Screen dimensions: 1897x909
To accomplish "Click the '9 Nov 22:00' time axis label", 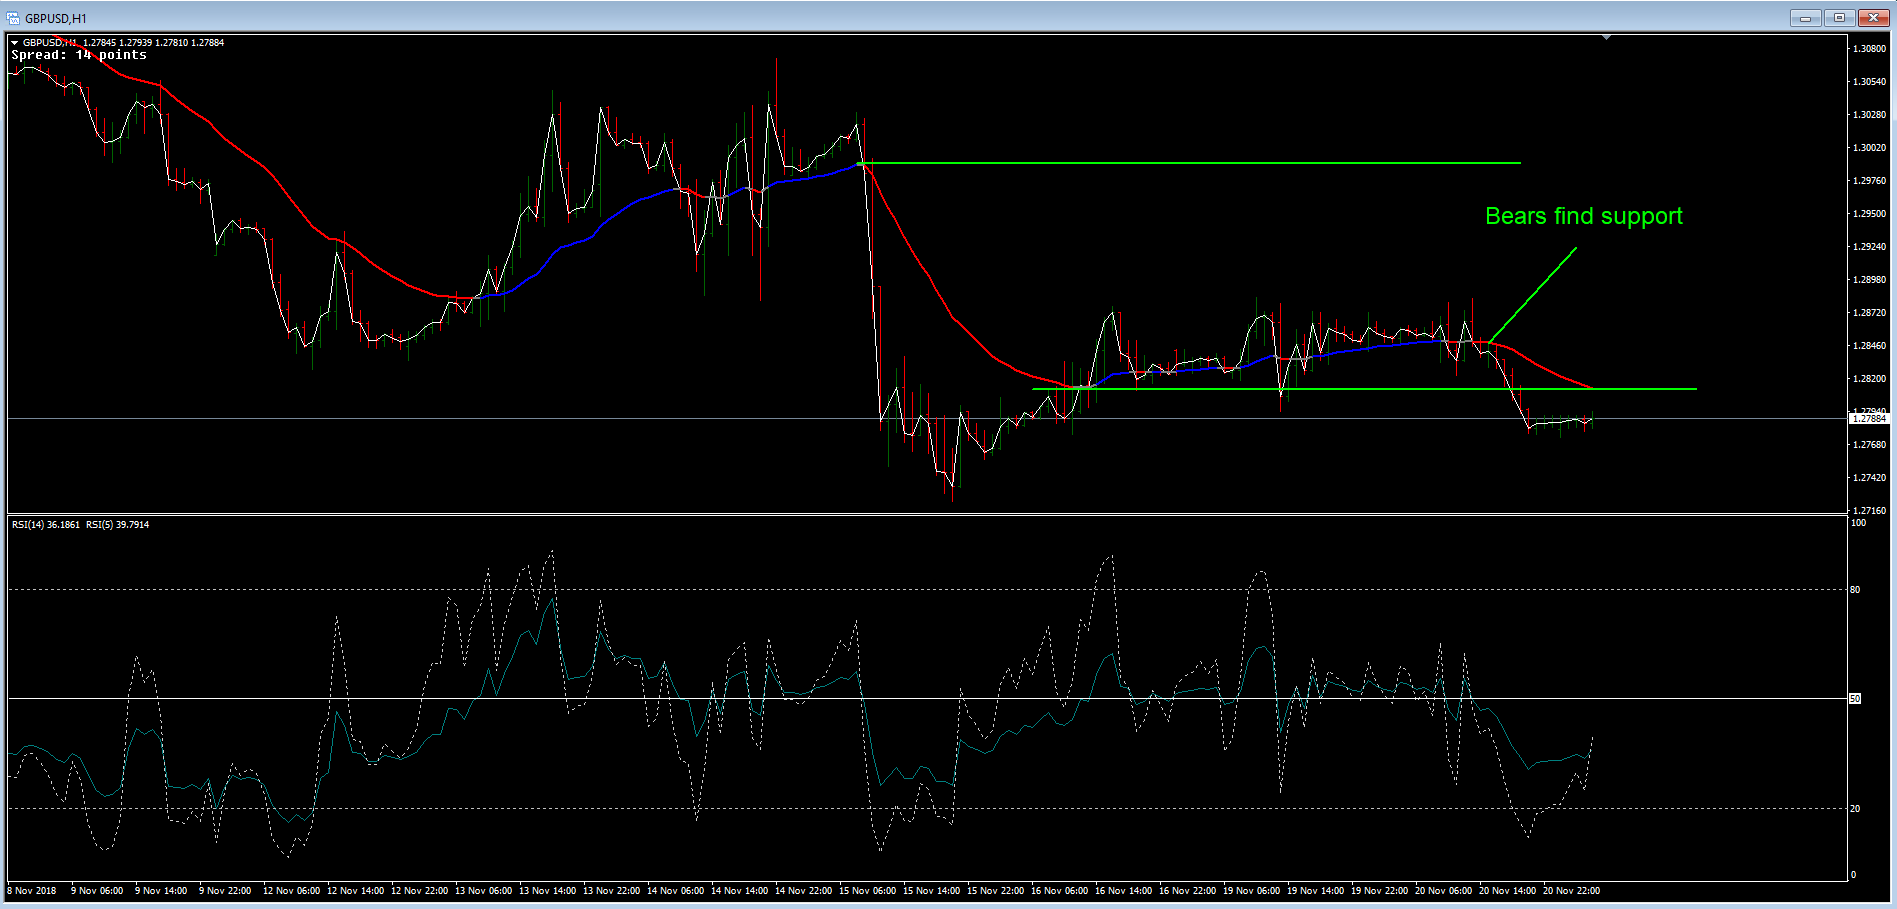I will [x=225, y=890].
